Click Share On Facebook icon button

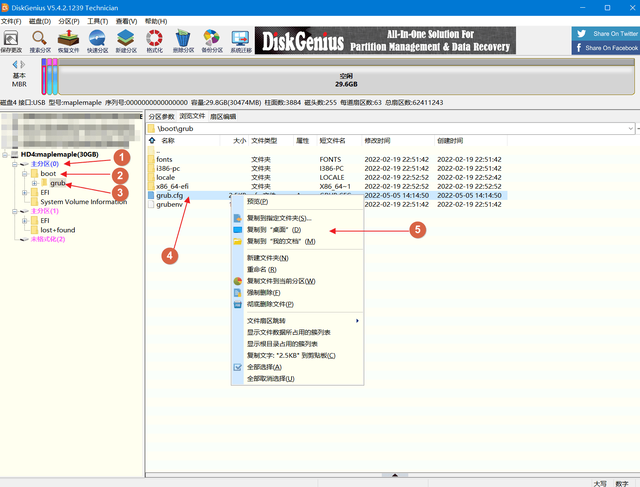(606, 48)
